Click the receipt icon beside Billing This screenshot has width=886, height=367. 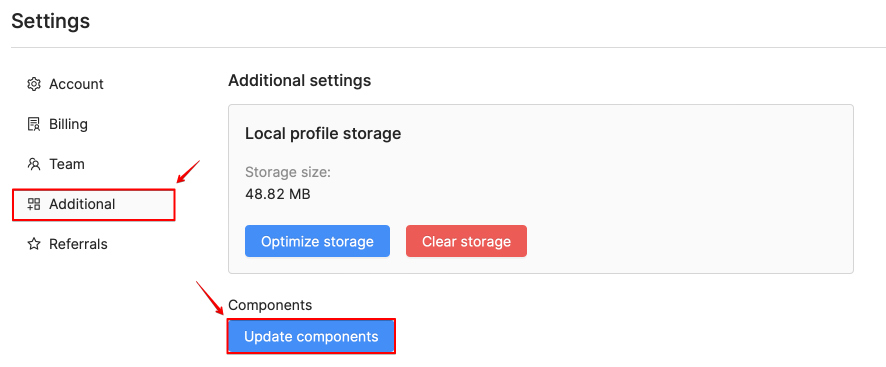(34, 124)
